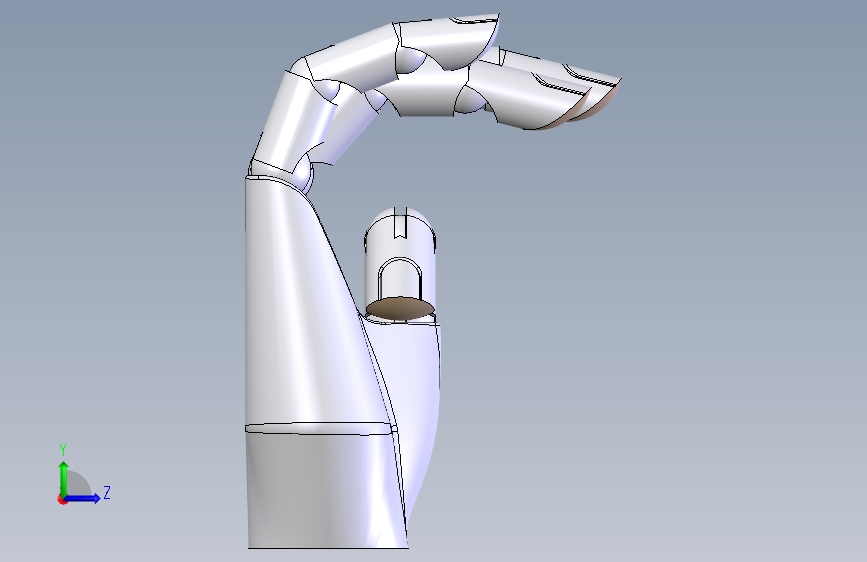Viewport: 867px width, 562px height.
Task: Click the red X axis dot at triad origin
Action: pyautogui.click(x=62, y=500)
